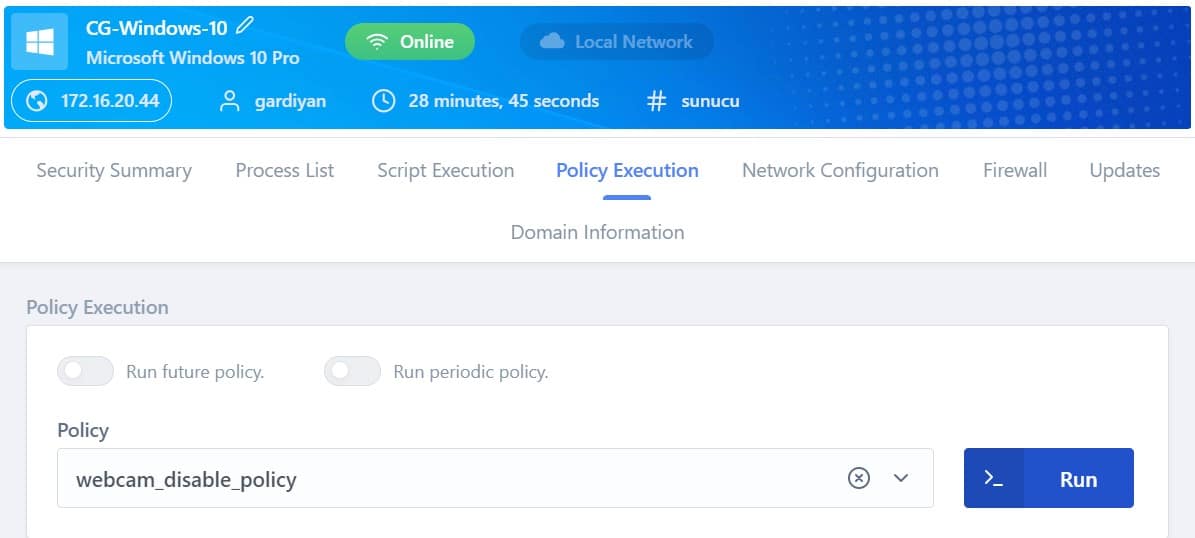Expand the Policy dropdown chevron
This screenshot has width=1195, height=538.
click(x=902, y=478)
